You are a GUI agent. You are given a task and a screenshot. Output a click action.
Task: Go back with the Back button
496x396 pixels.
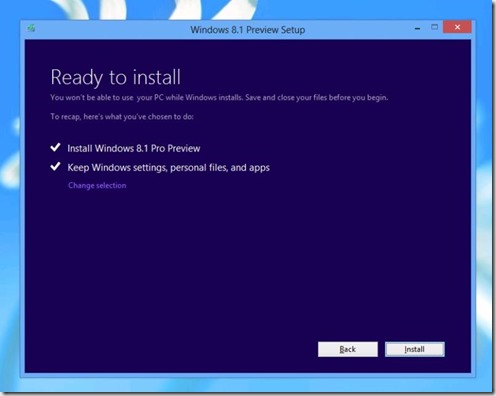pyautogui.click(x=348, y=349)
